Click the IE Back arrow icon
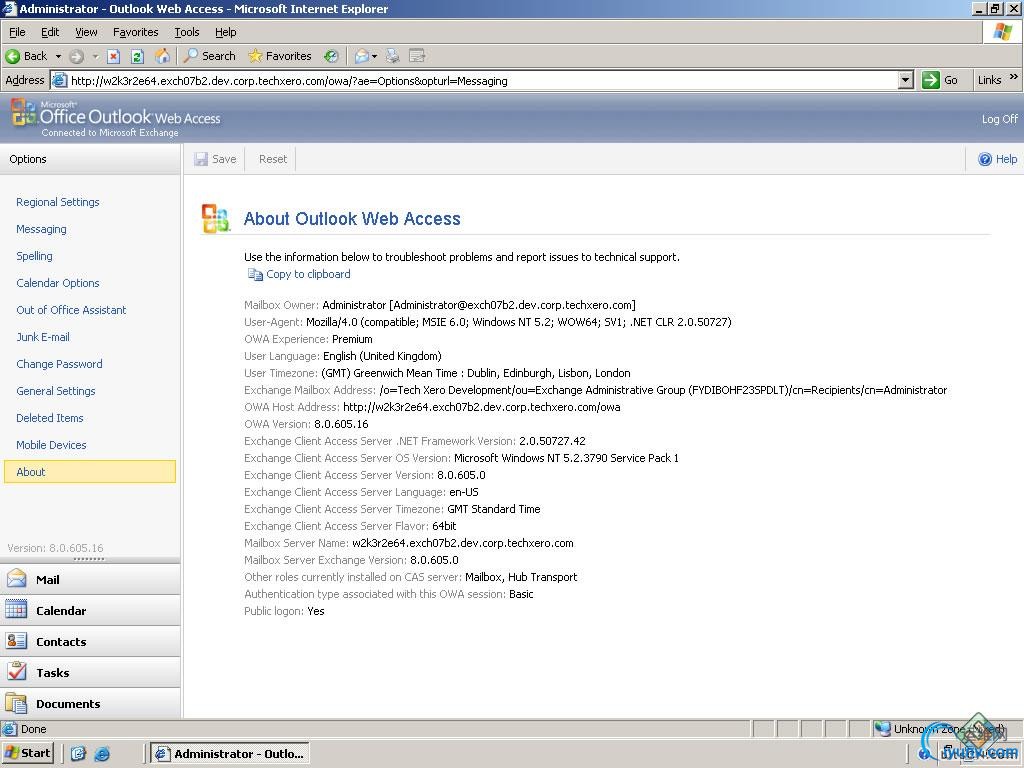Screen dimensions: 1024x768 tap(12, 56)
